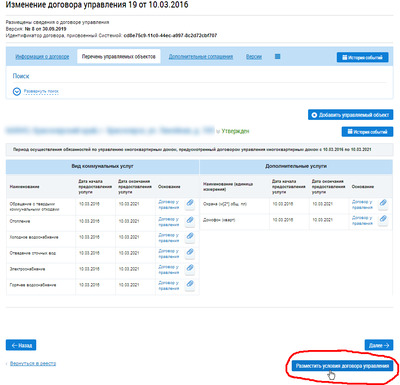
Task: Follow the Вернуться в реестр link
Action: click(x=33, y=363)
